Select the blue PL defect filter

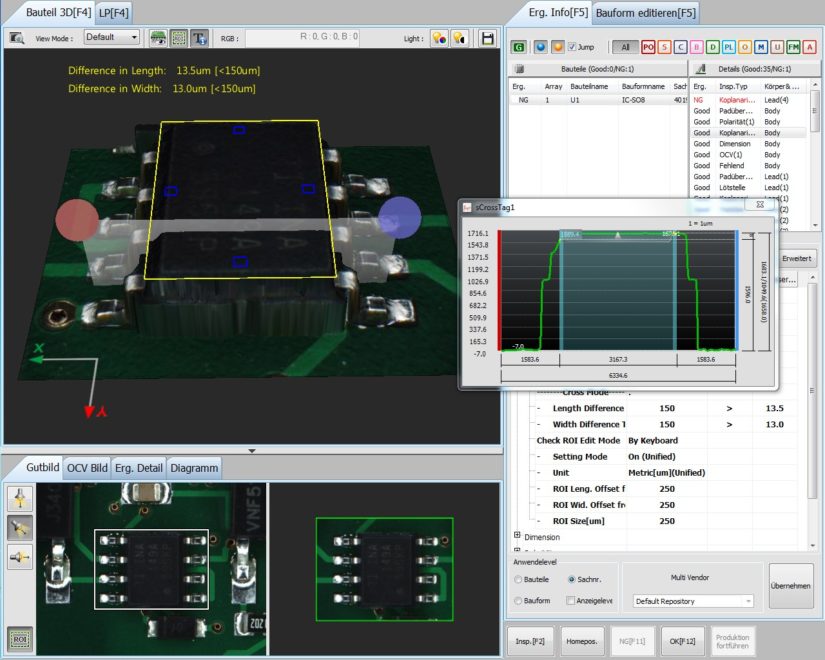pos(729,47)
